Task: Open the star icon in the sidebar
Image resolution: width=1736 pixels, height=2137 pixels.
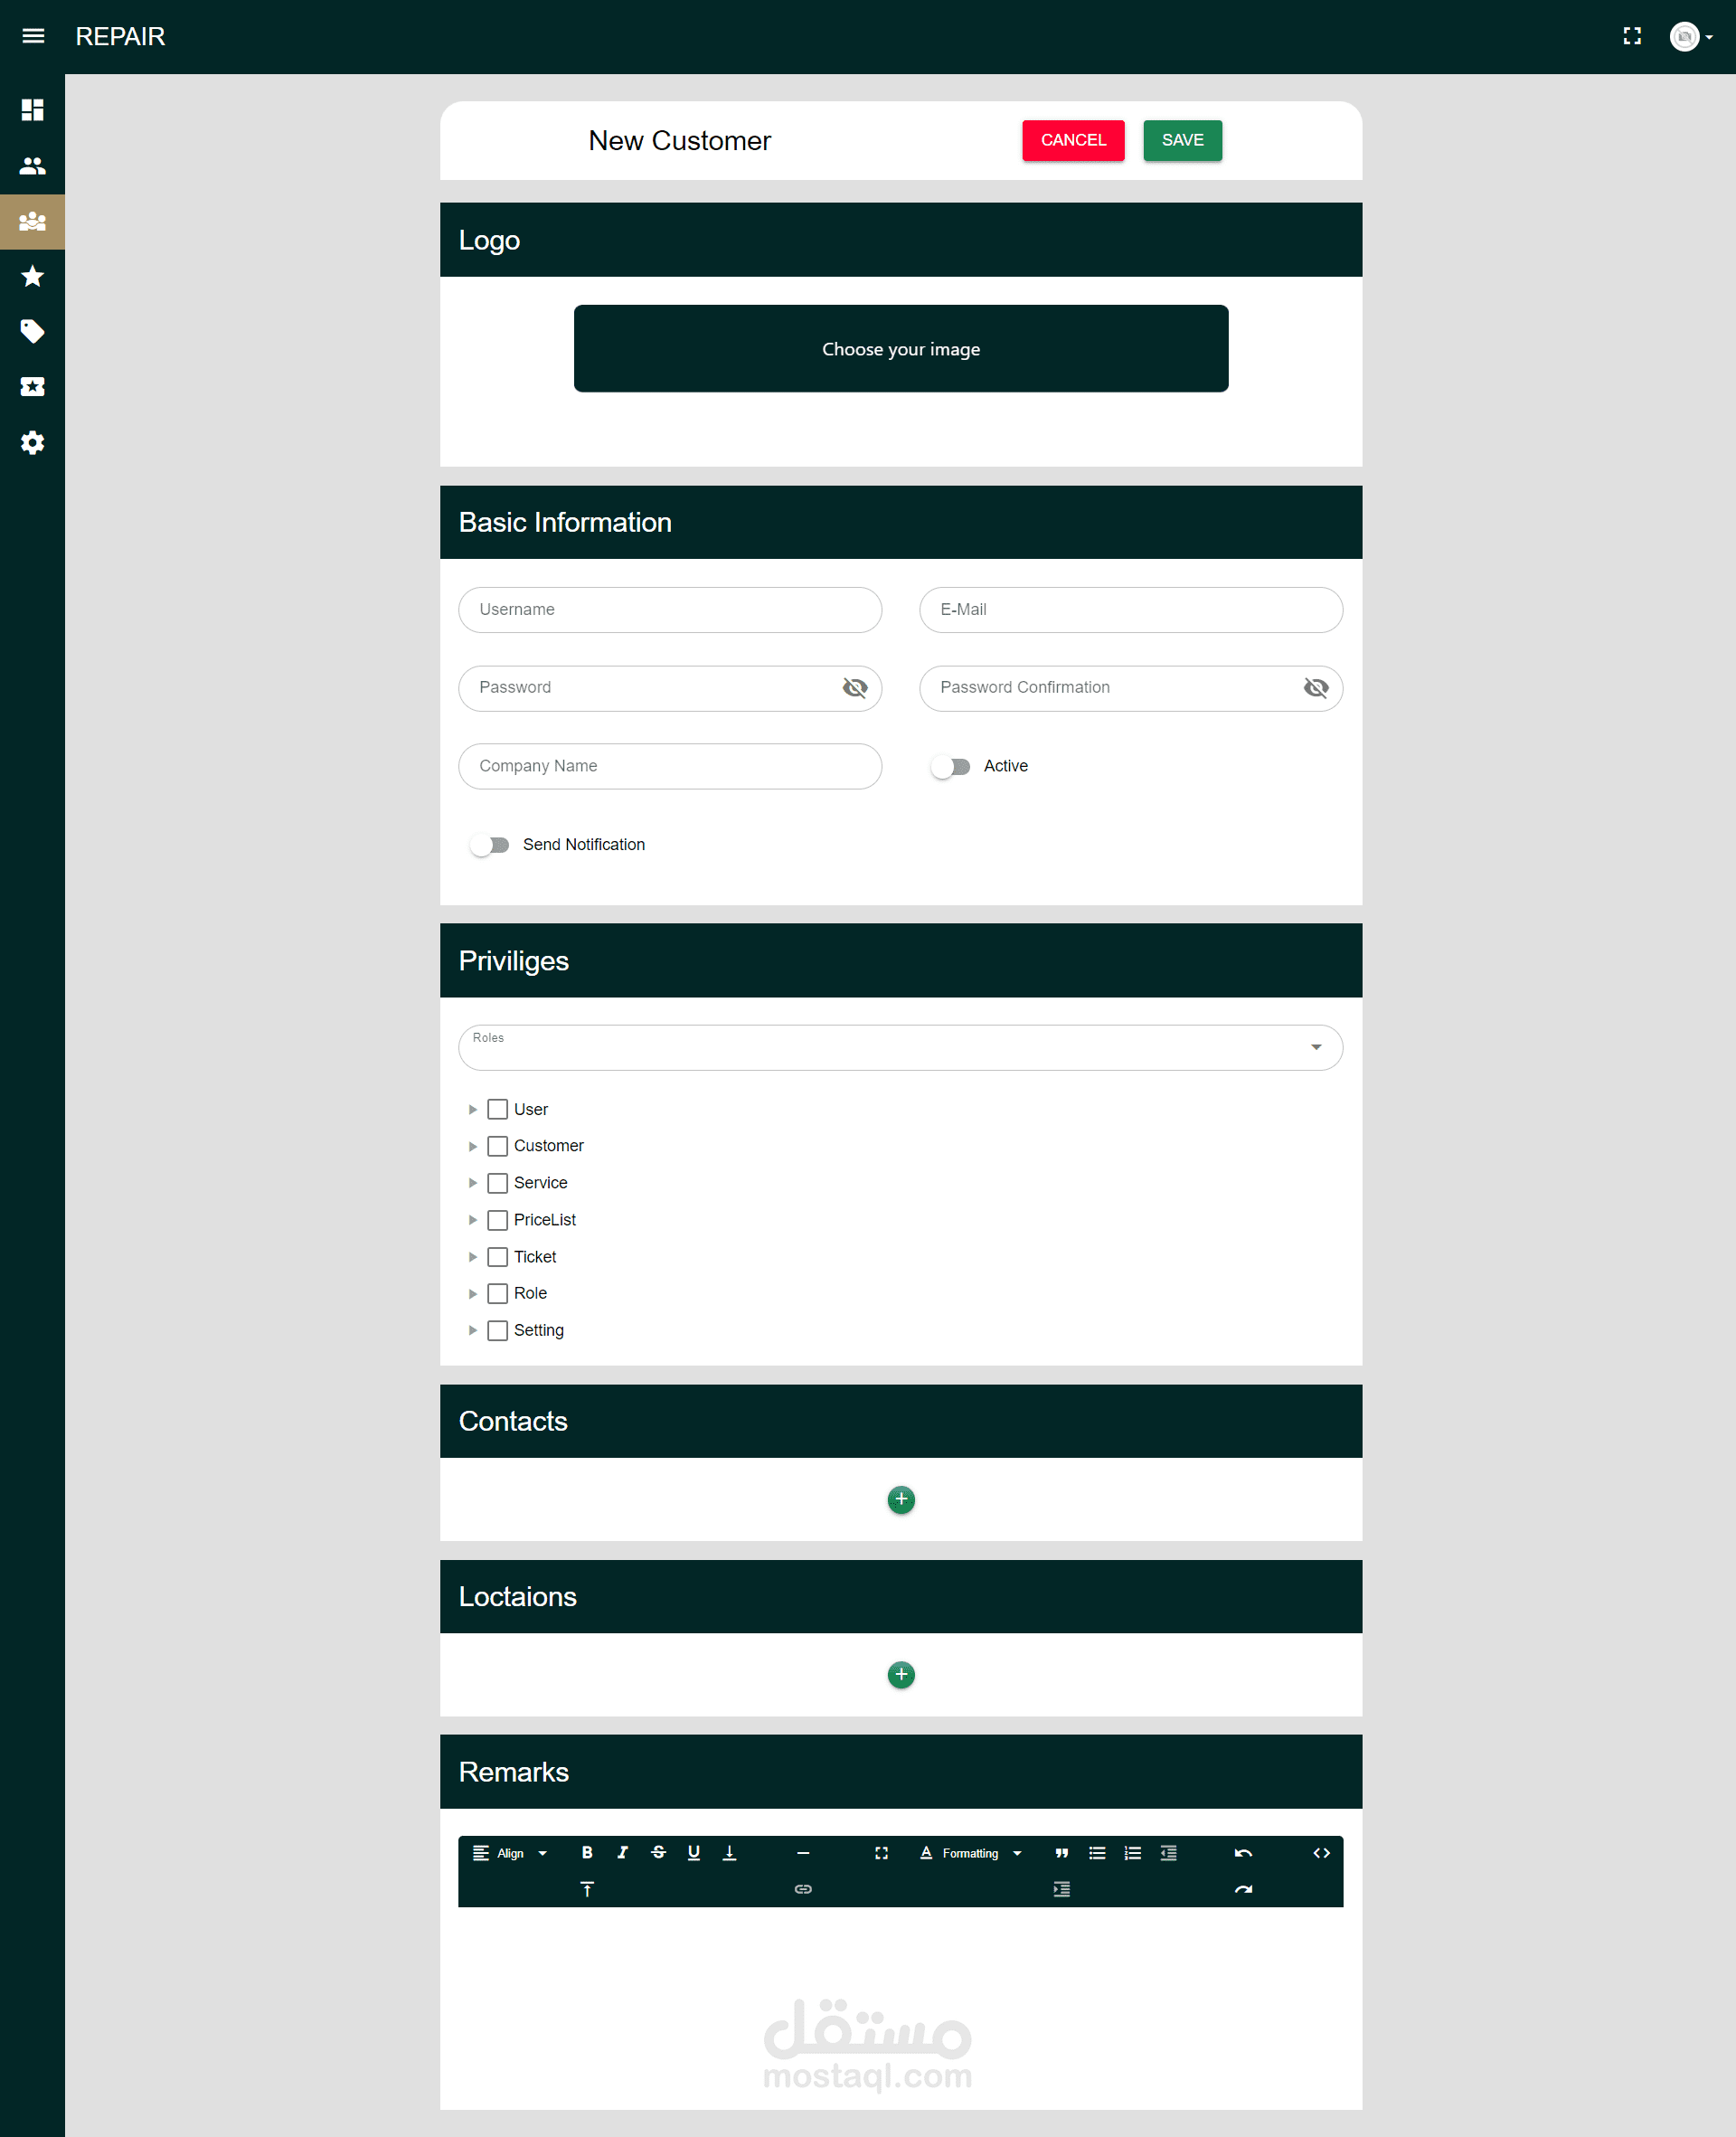Action: [33, 276]
